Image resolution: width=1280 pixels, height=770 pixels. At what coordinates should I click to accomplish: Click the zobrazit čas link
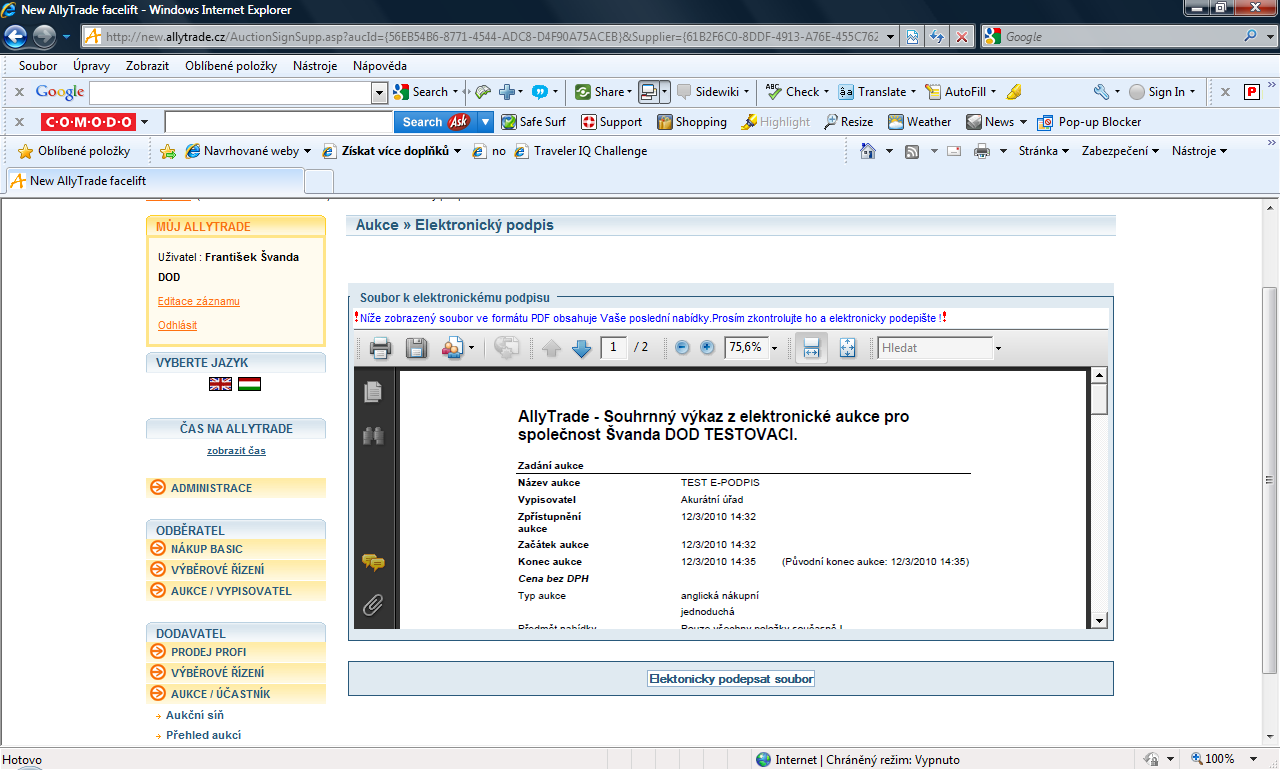(x=236, y=451)
